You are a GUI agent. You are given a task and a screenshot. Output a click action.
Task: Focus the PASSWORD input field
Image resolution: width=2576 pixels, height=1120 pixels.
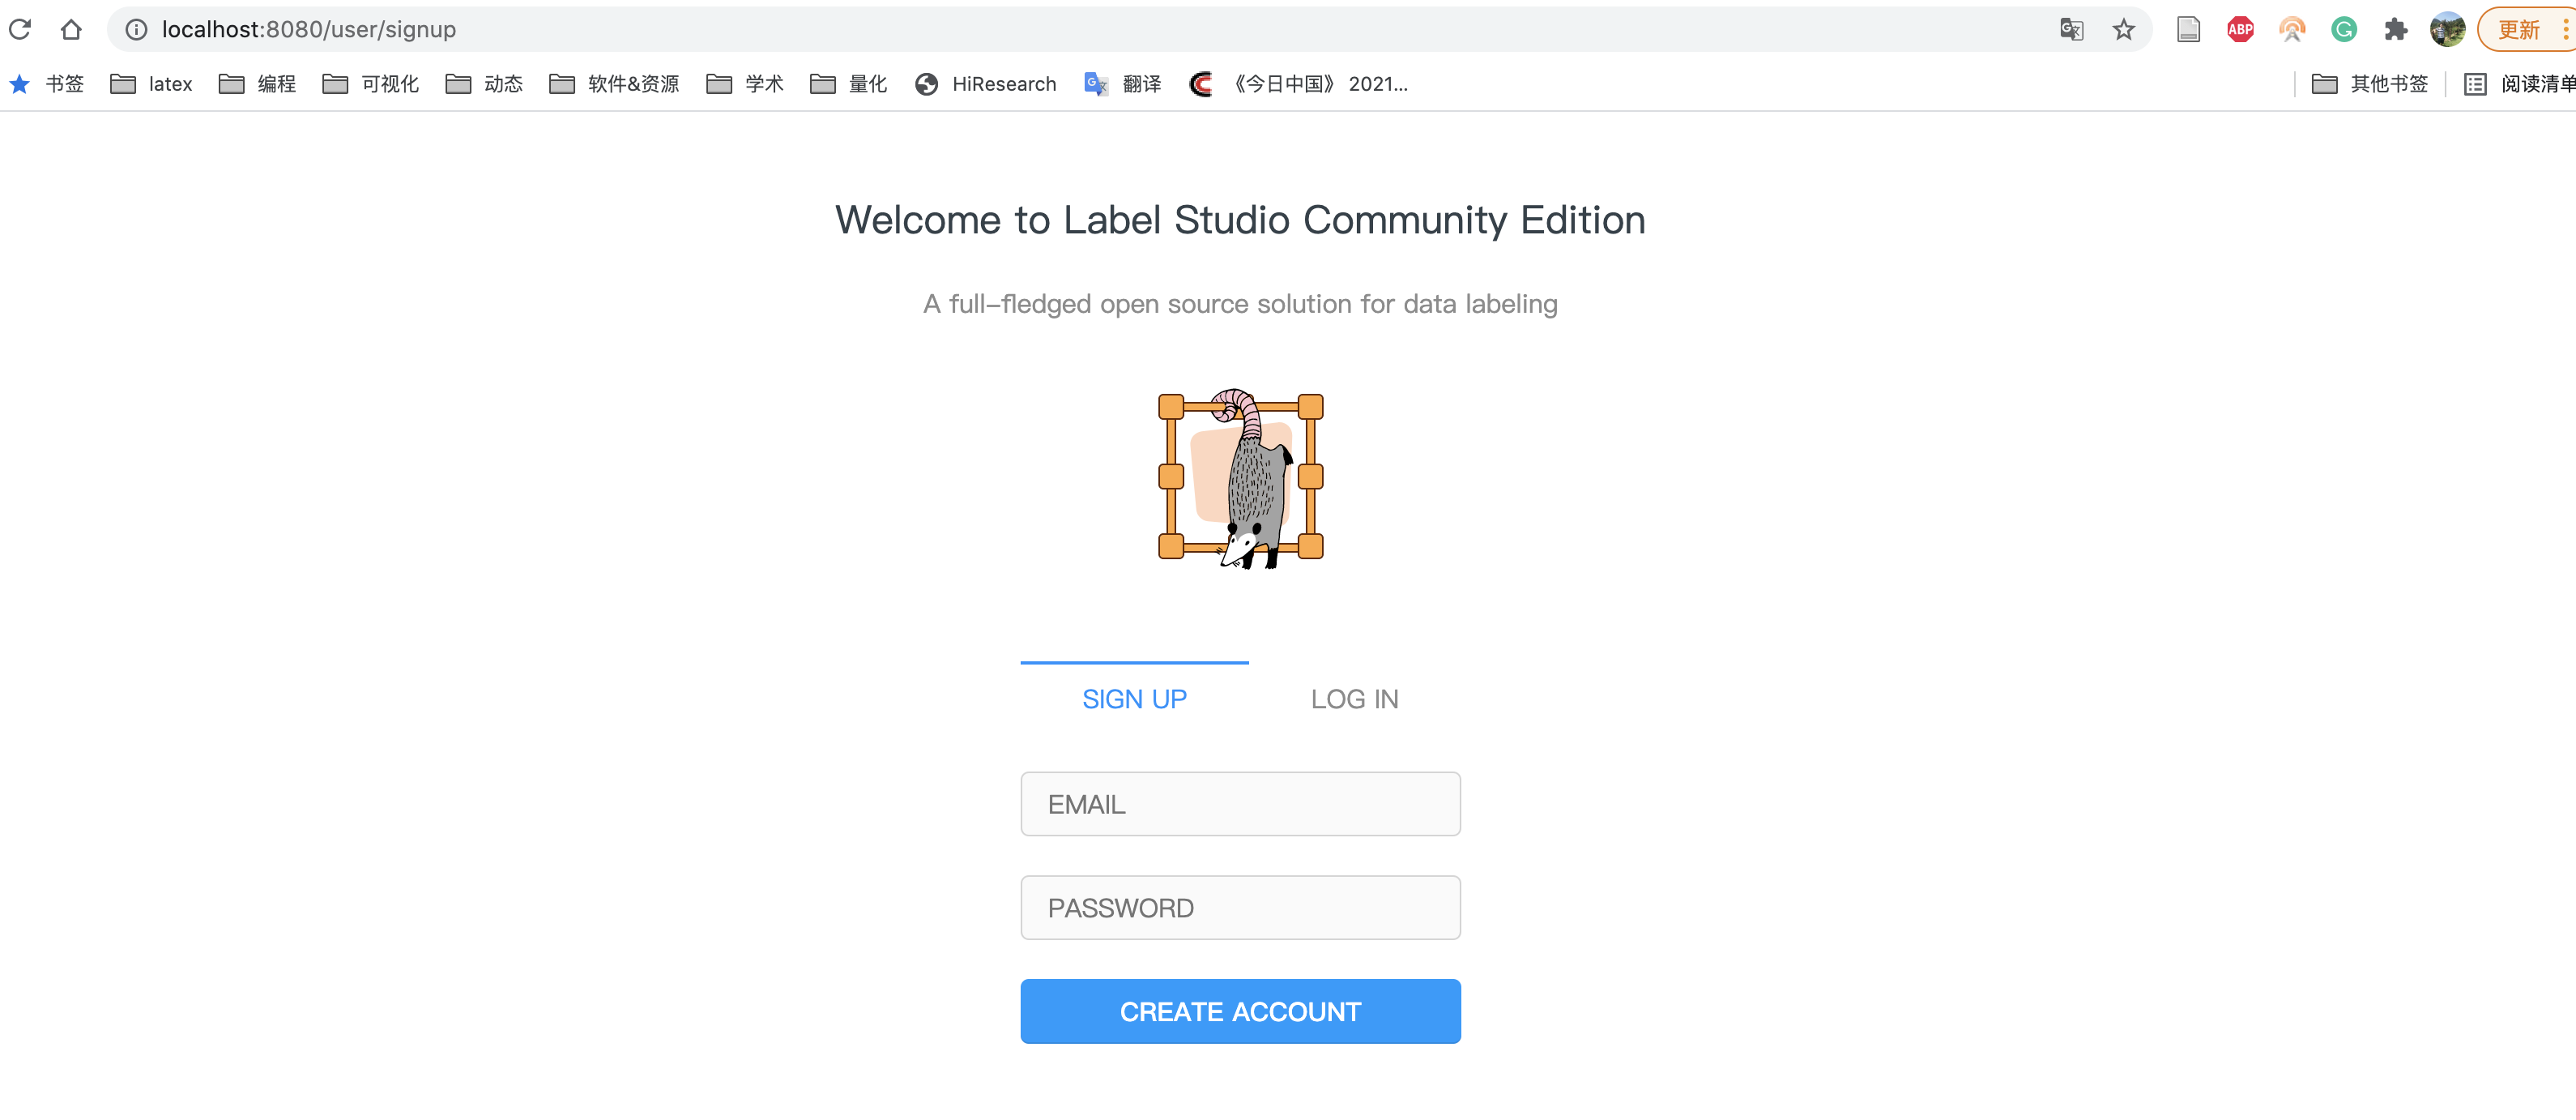pyautogui.click(x=1240, y=908)
